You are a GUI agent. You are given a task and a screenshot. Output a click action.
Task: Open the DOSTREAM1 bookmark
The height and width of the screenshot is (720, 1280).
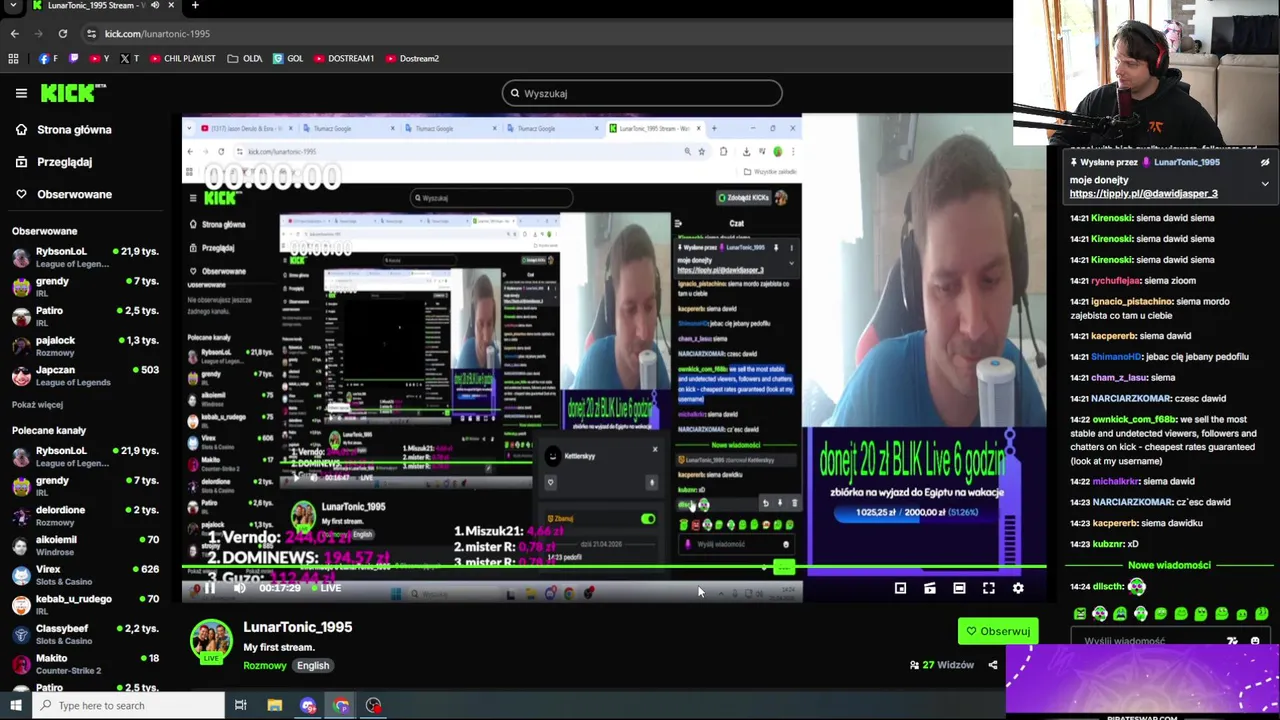click(x=344, y=58)
